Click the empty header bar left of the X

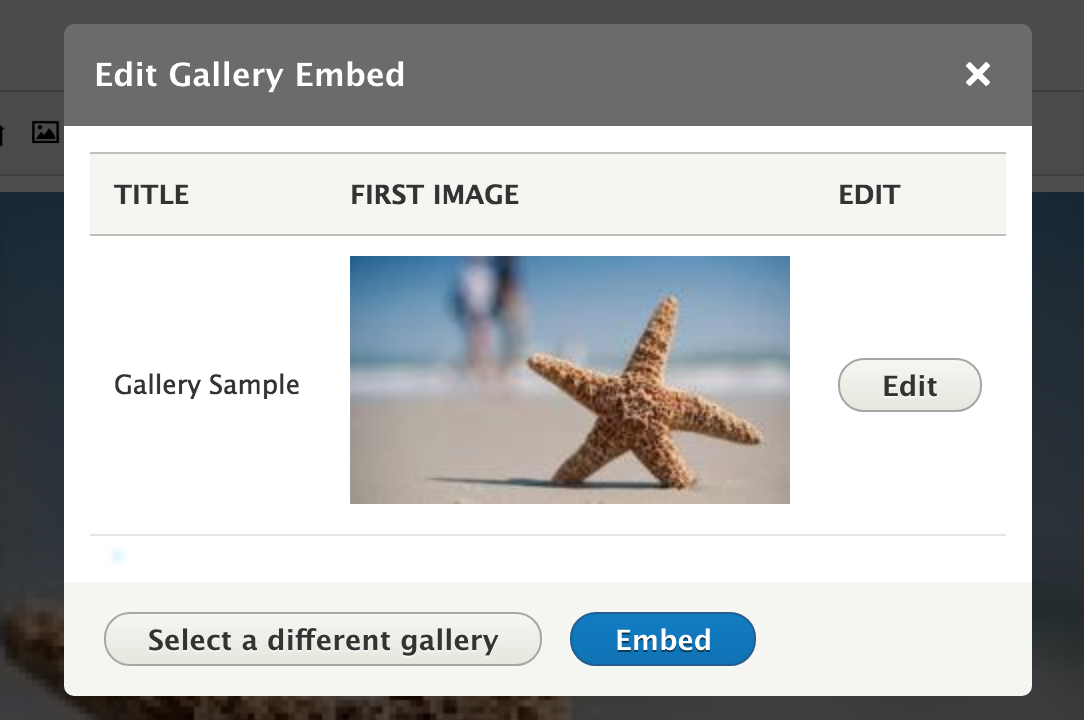point(680,75)
